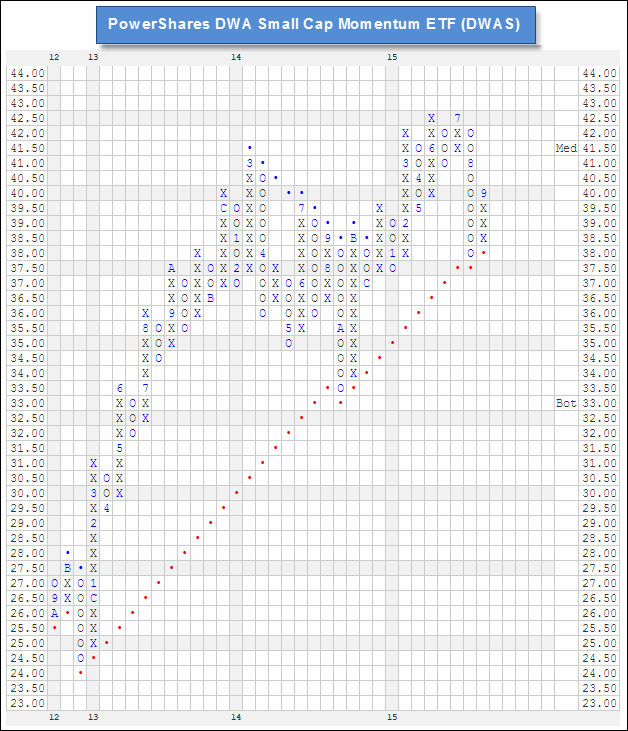Click year 12 marker on bottom axis

click(x=54, y=717)
